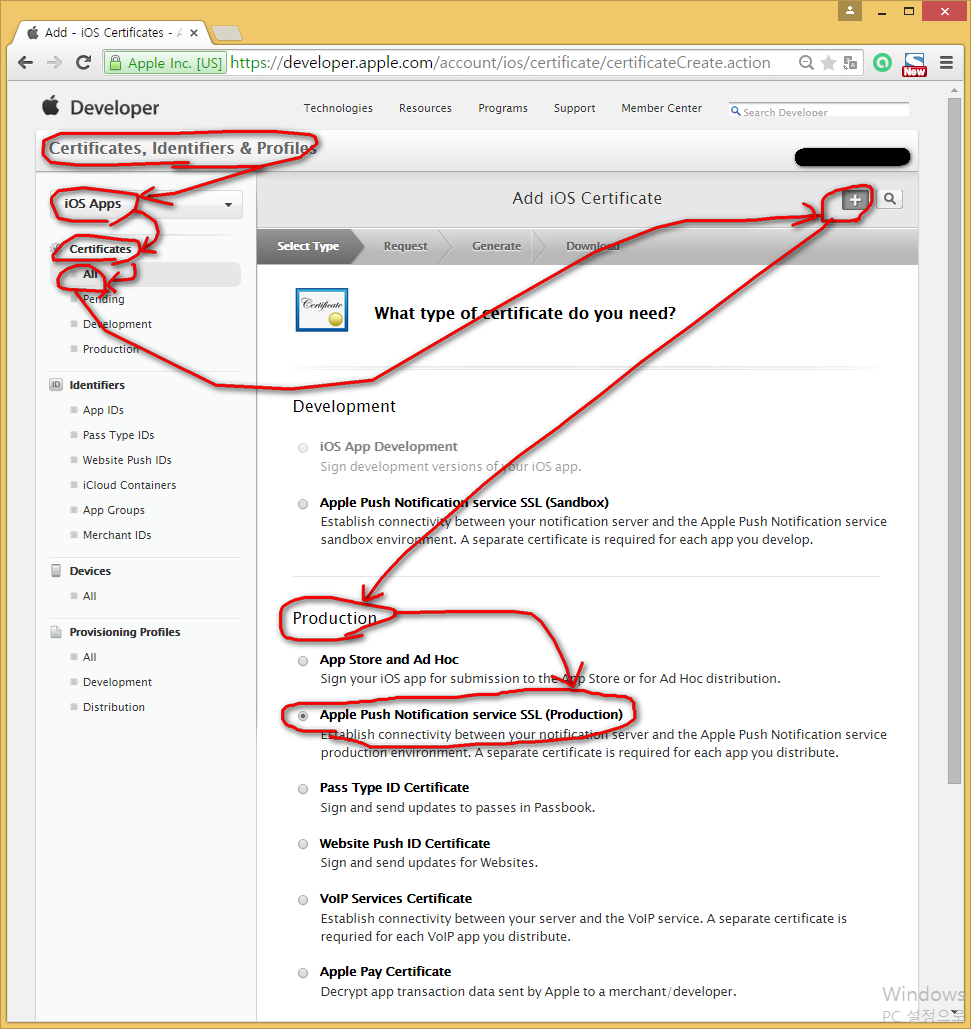The image size is (971, 1029).
Task: Click the Download step tab
Action: 592,246
